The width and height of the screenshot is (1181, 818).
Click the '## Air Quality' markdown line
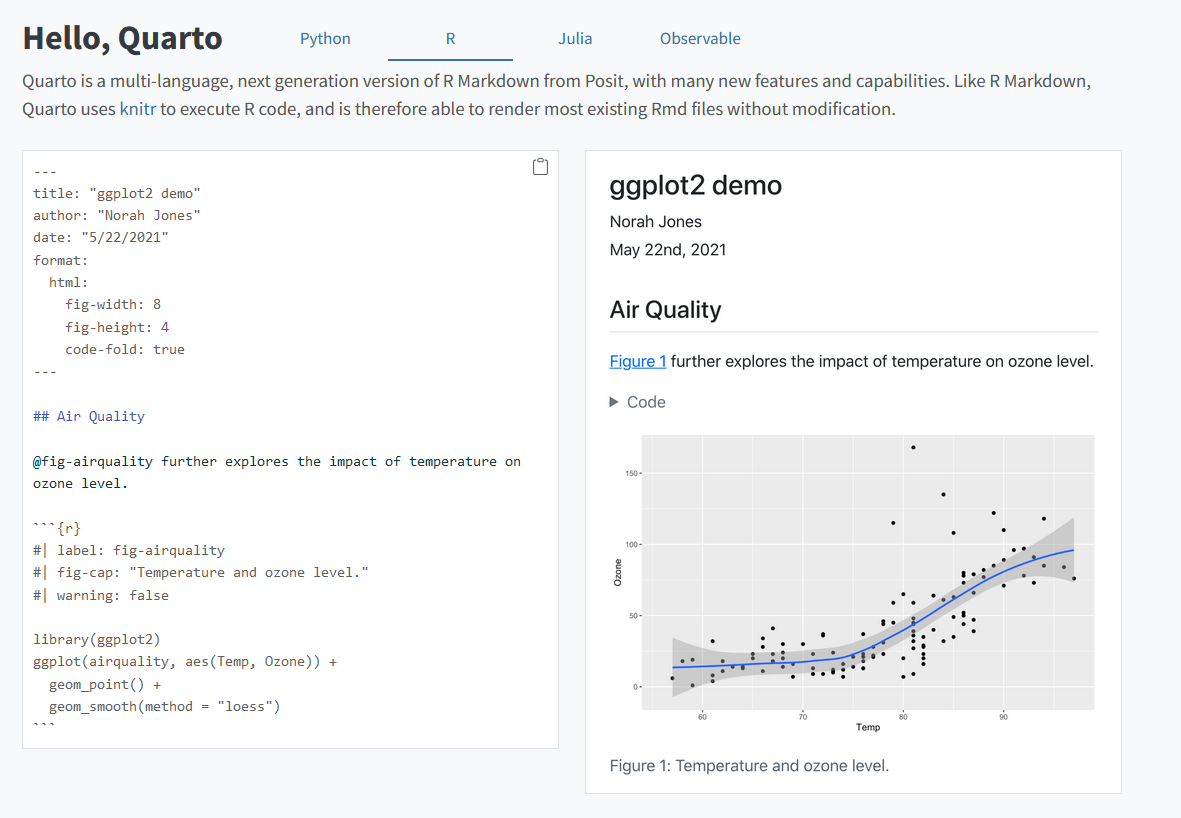click(89, 417)
